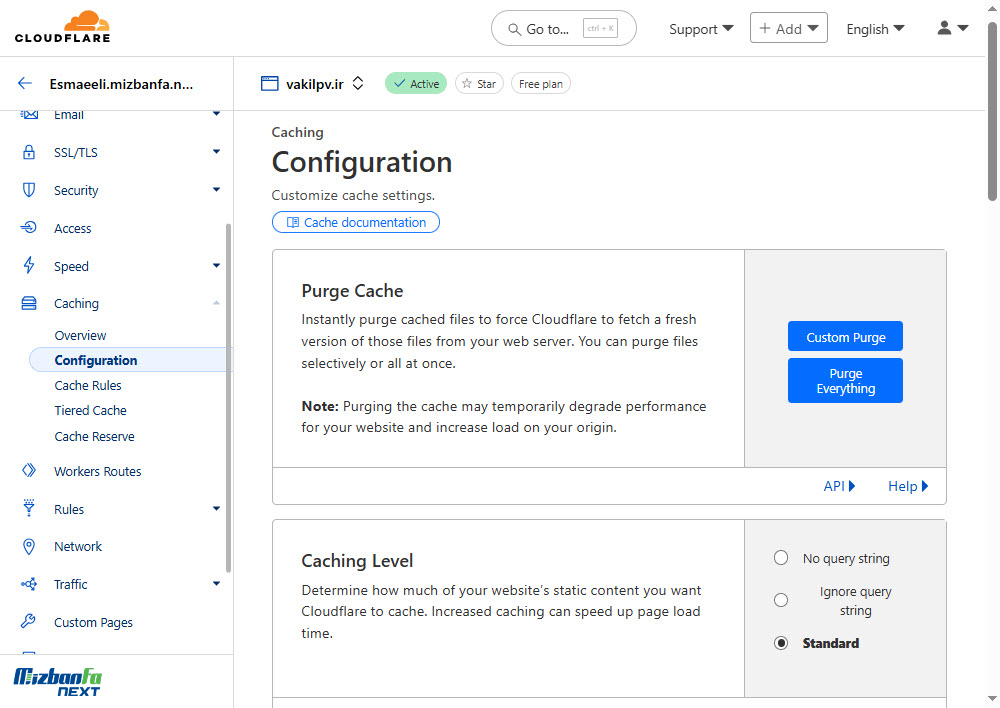1000x708 pixels.
Task: Click the Go to search field
Action: [564, 29]
